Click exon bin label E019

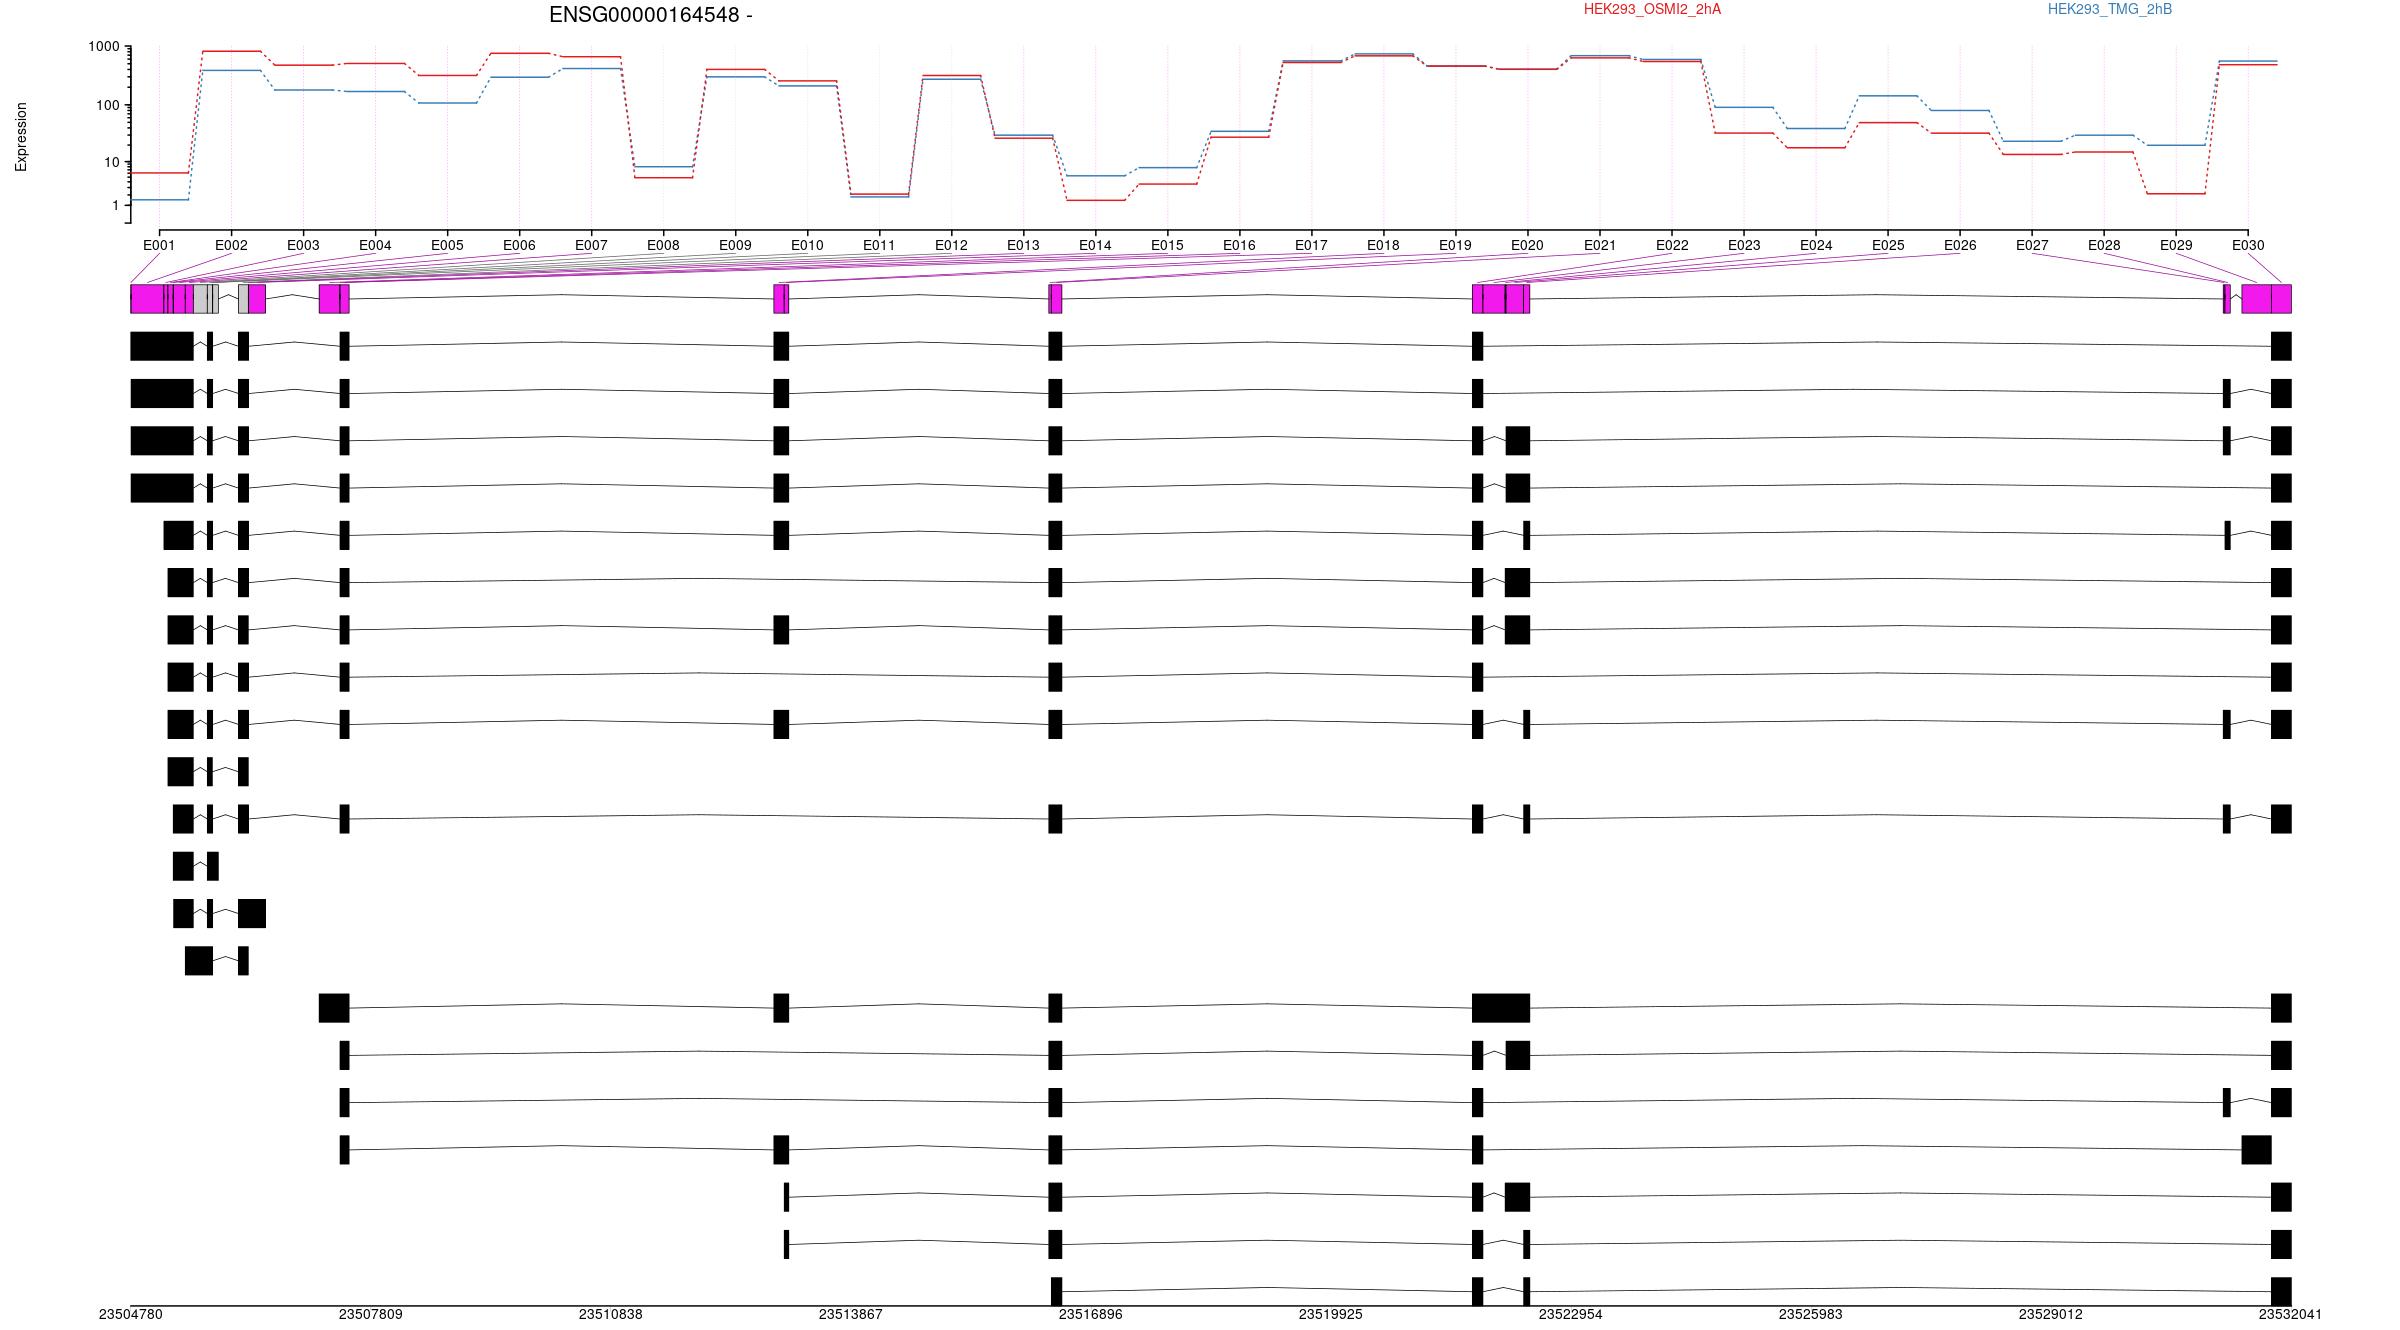[x=1455, y=245]
